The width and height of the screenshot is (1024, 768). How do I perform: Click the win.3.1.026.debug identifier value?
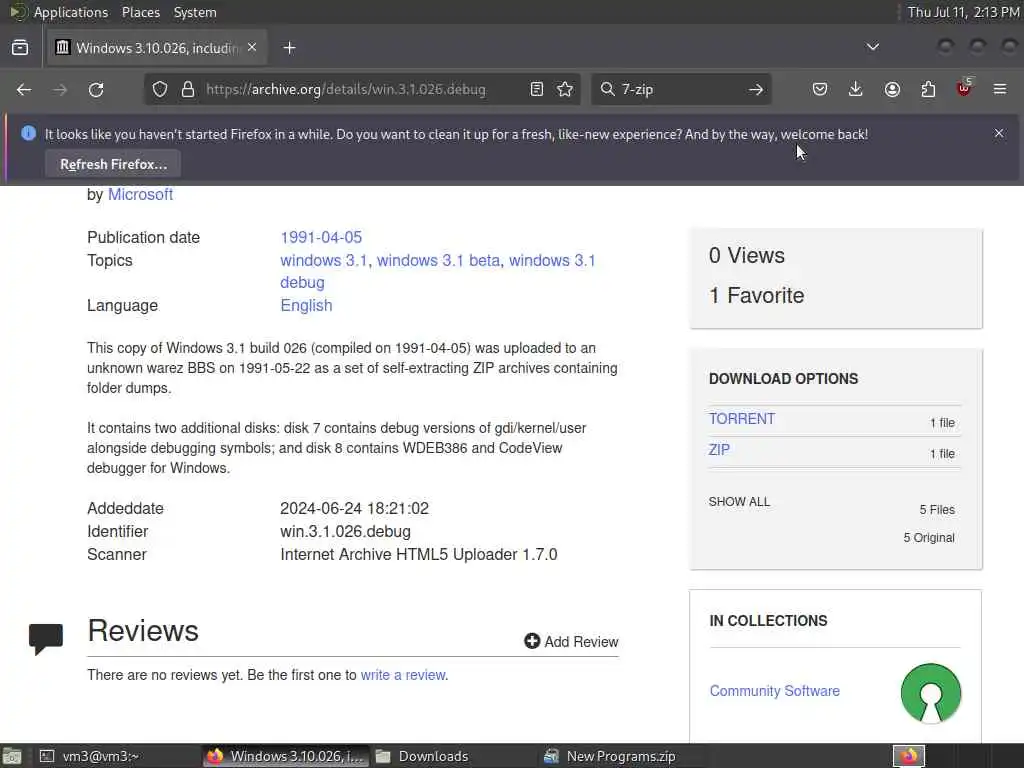345,532
